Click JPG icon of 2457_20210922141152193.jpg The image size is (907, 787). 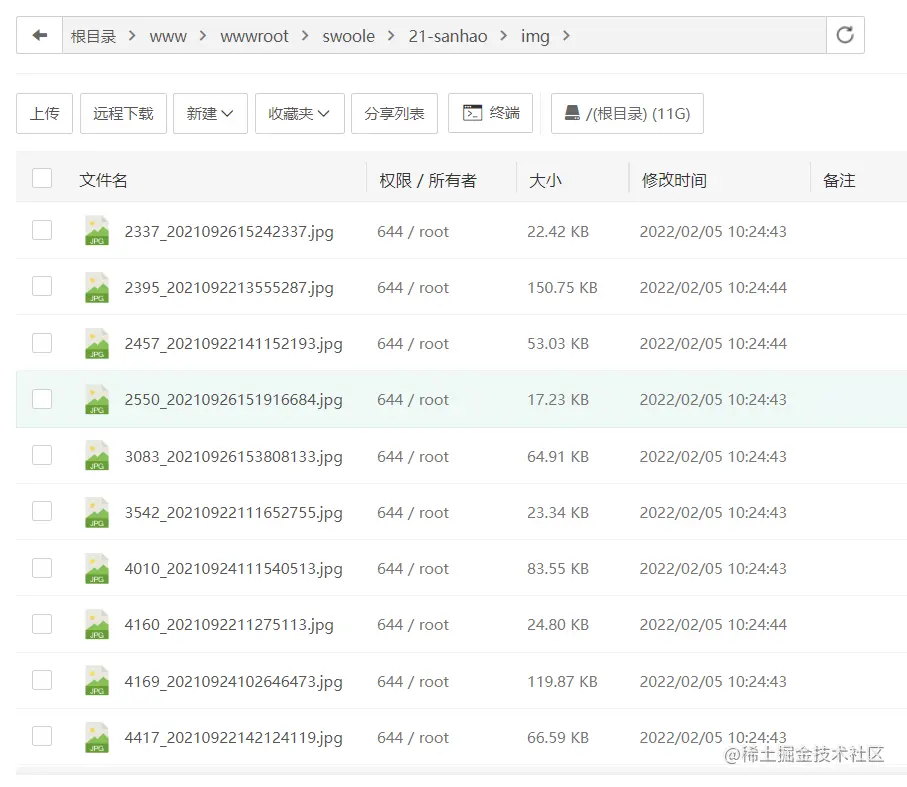97,343
